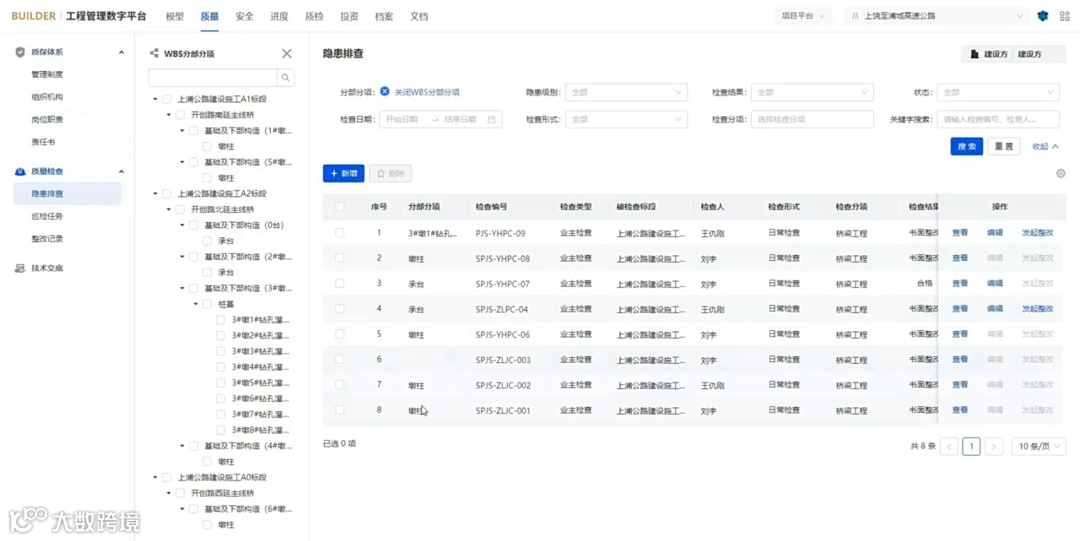The width and height of the screenshot is (1080, 541).
Task: Change page size 10条/页 dropdown
Action: 1039,447
